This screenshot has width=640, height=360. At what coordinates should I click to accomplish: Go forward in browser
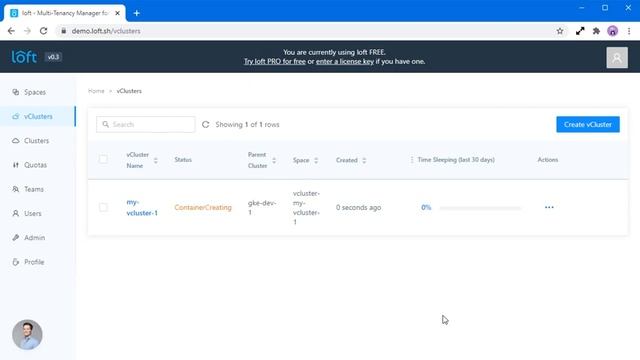click(x=27, y=31)
